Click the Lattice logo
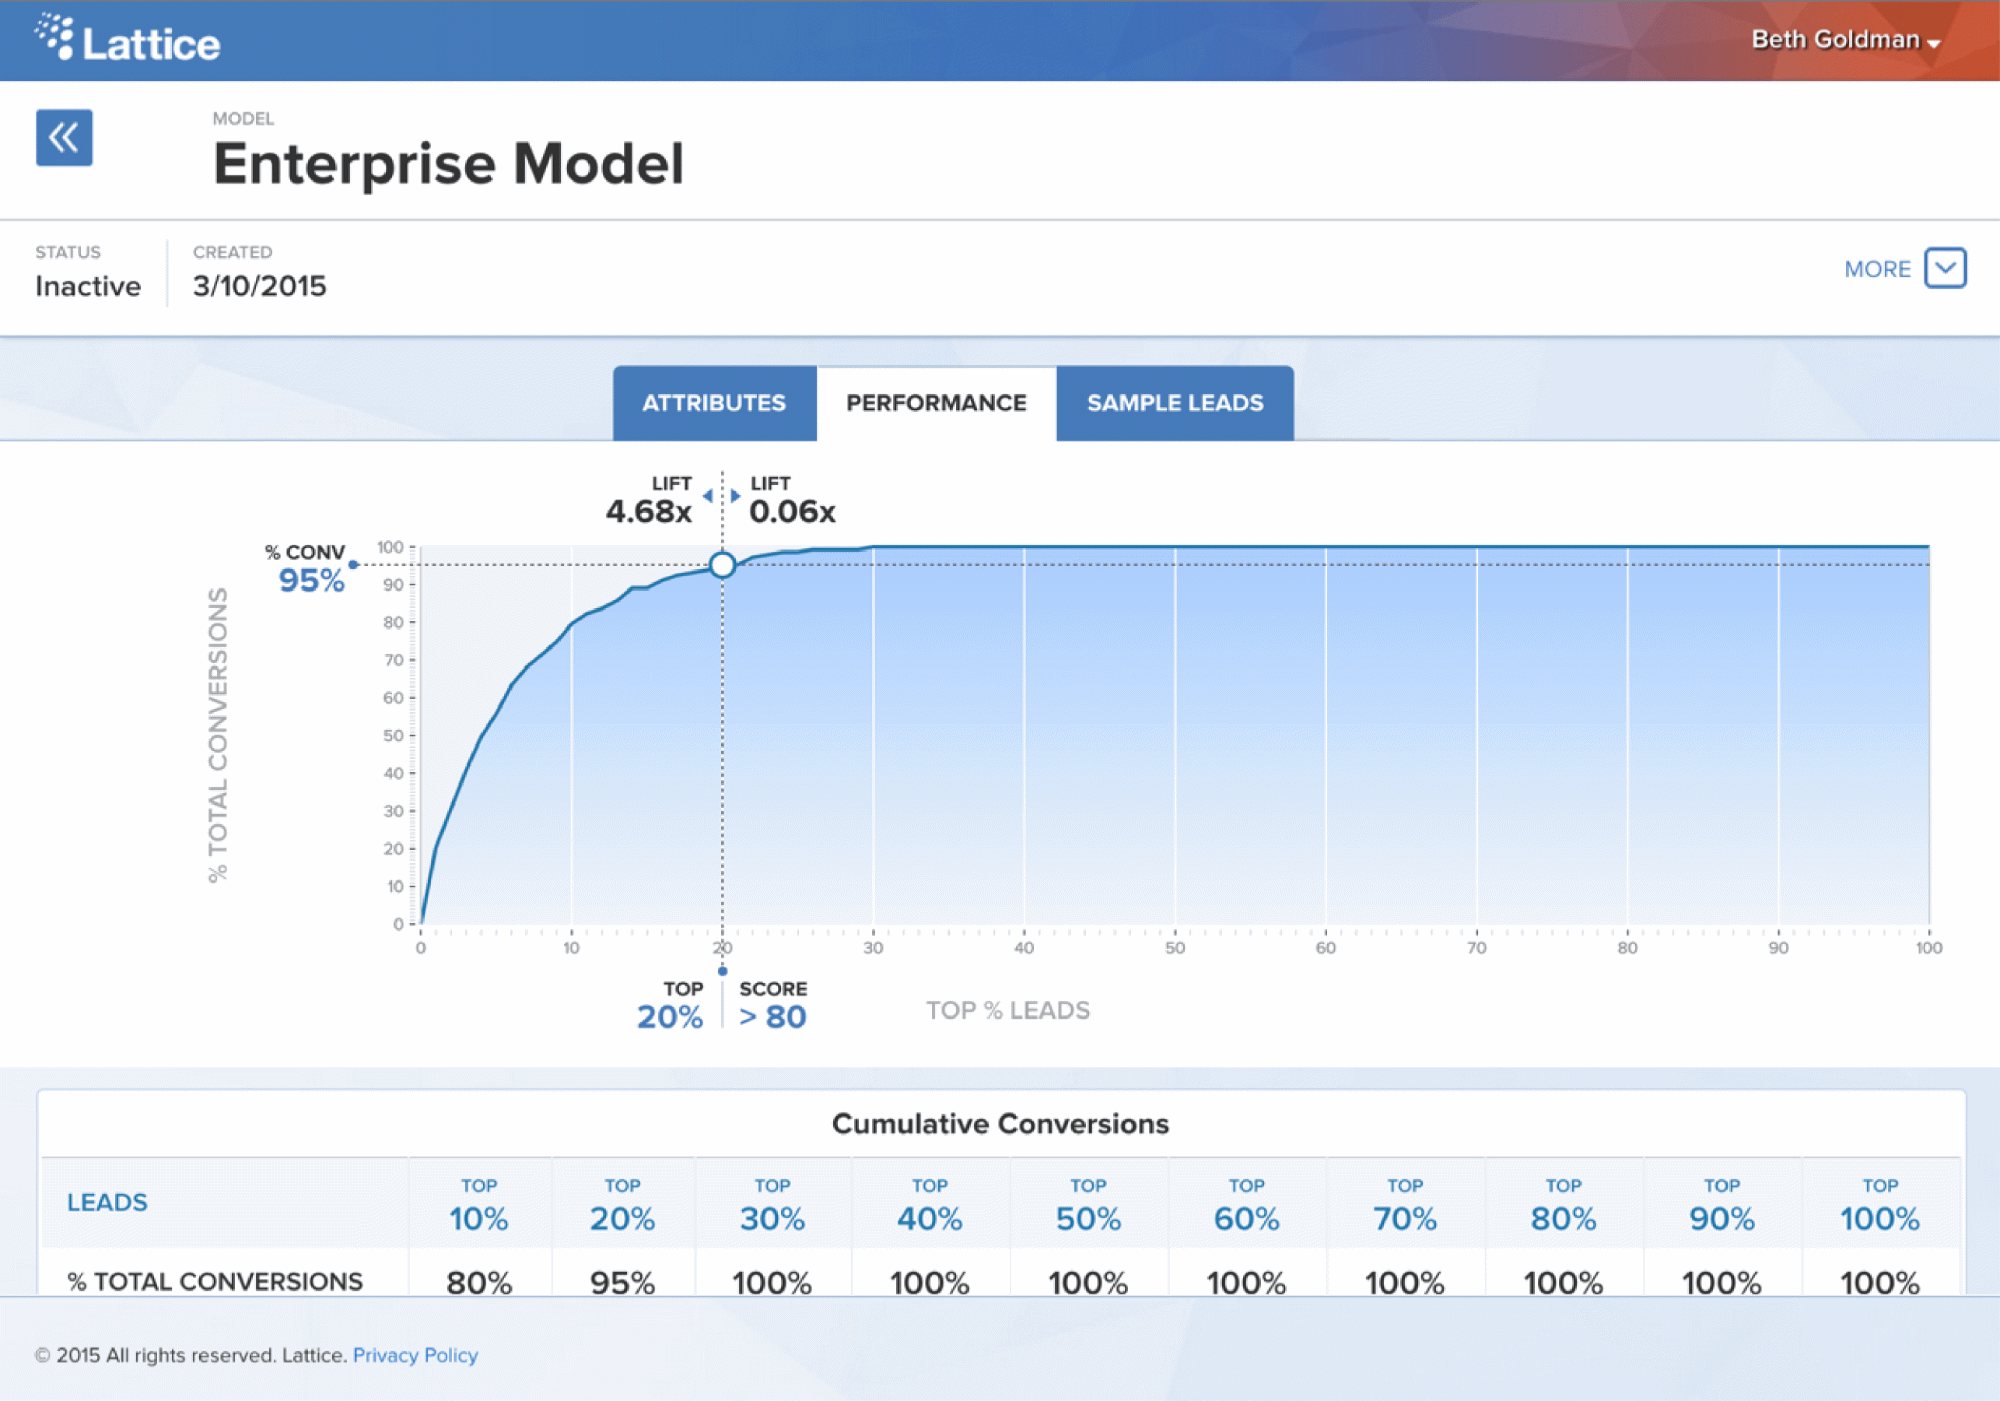Viewport: 2000px width, 1401px height. coord(127,40)
